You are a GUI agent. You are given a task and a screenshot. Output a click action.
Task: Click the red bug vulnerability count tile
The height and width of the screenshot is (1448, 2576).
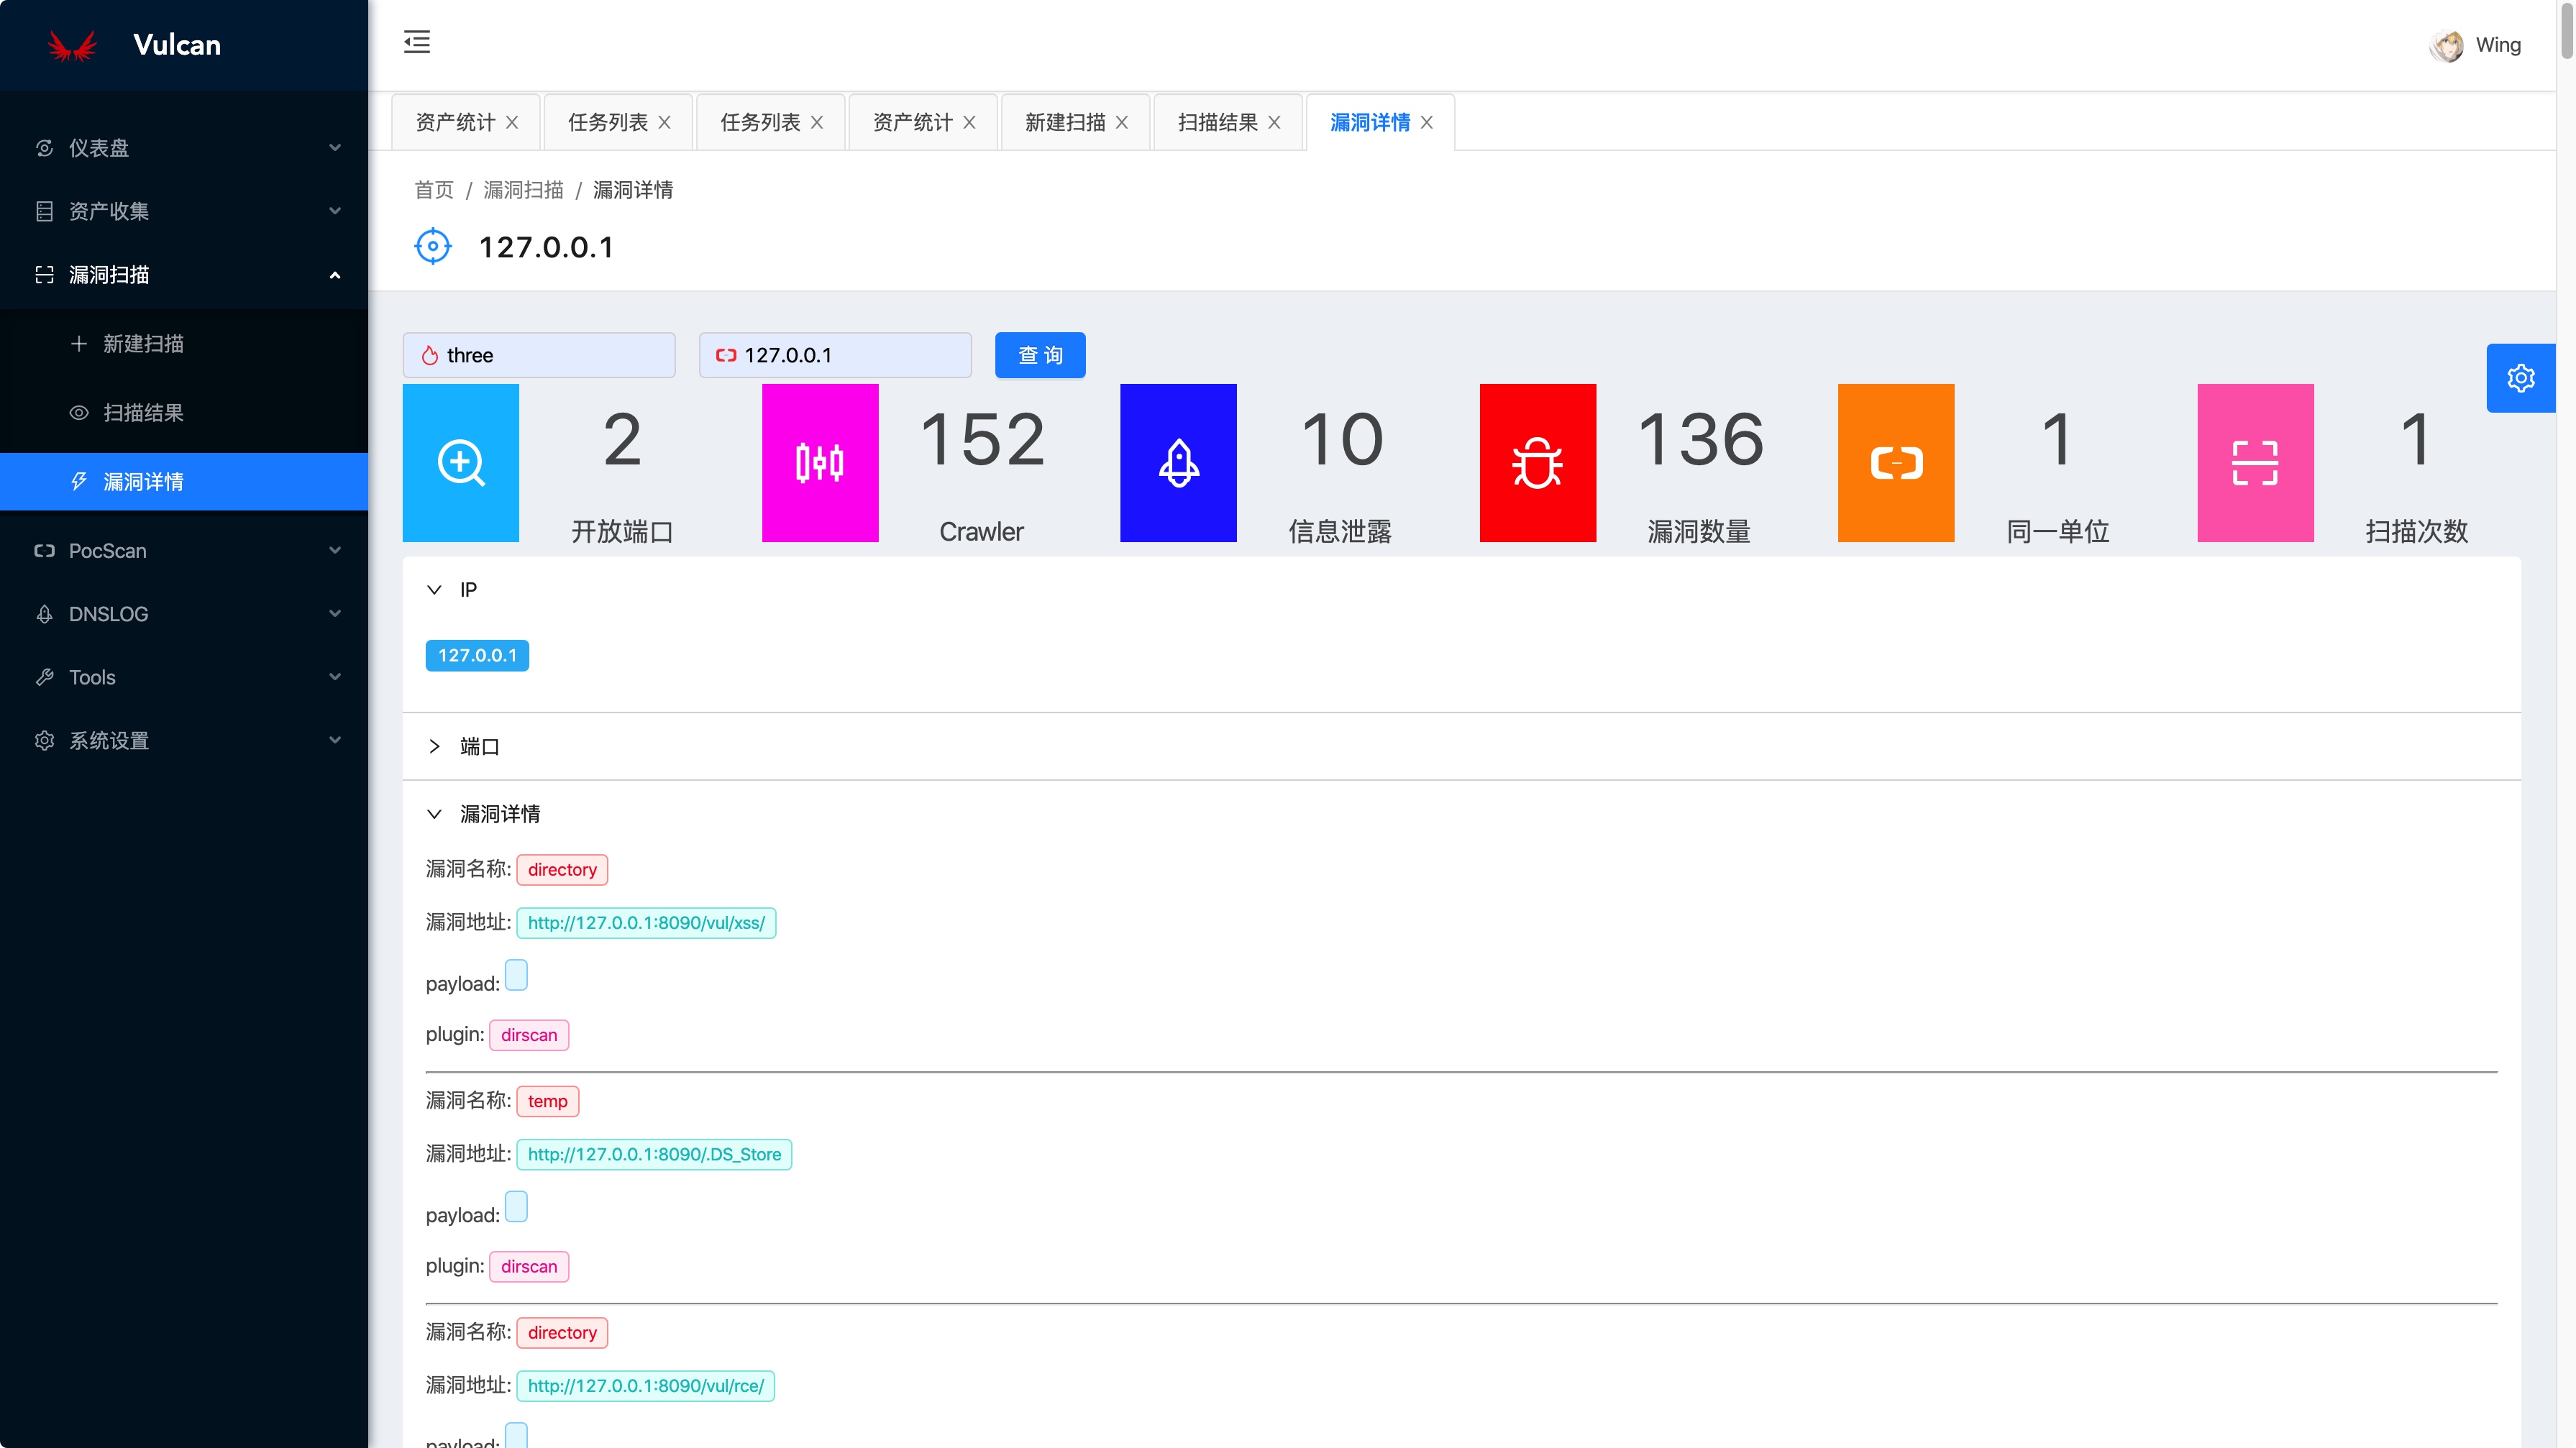click(x=1537, y=463)
